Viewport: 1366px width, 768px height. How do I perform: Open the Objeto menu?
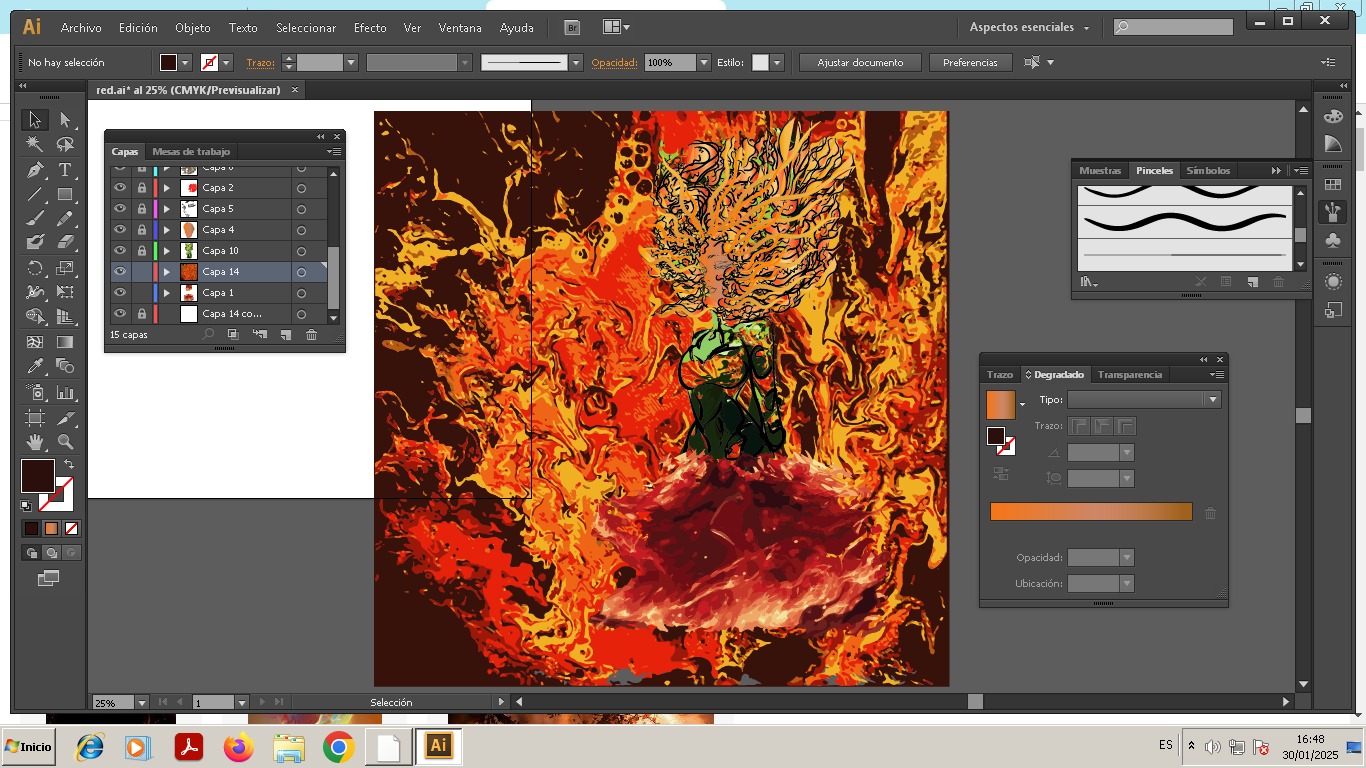pyautogui.click(x=193, y=28)
